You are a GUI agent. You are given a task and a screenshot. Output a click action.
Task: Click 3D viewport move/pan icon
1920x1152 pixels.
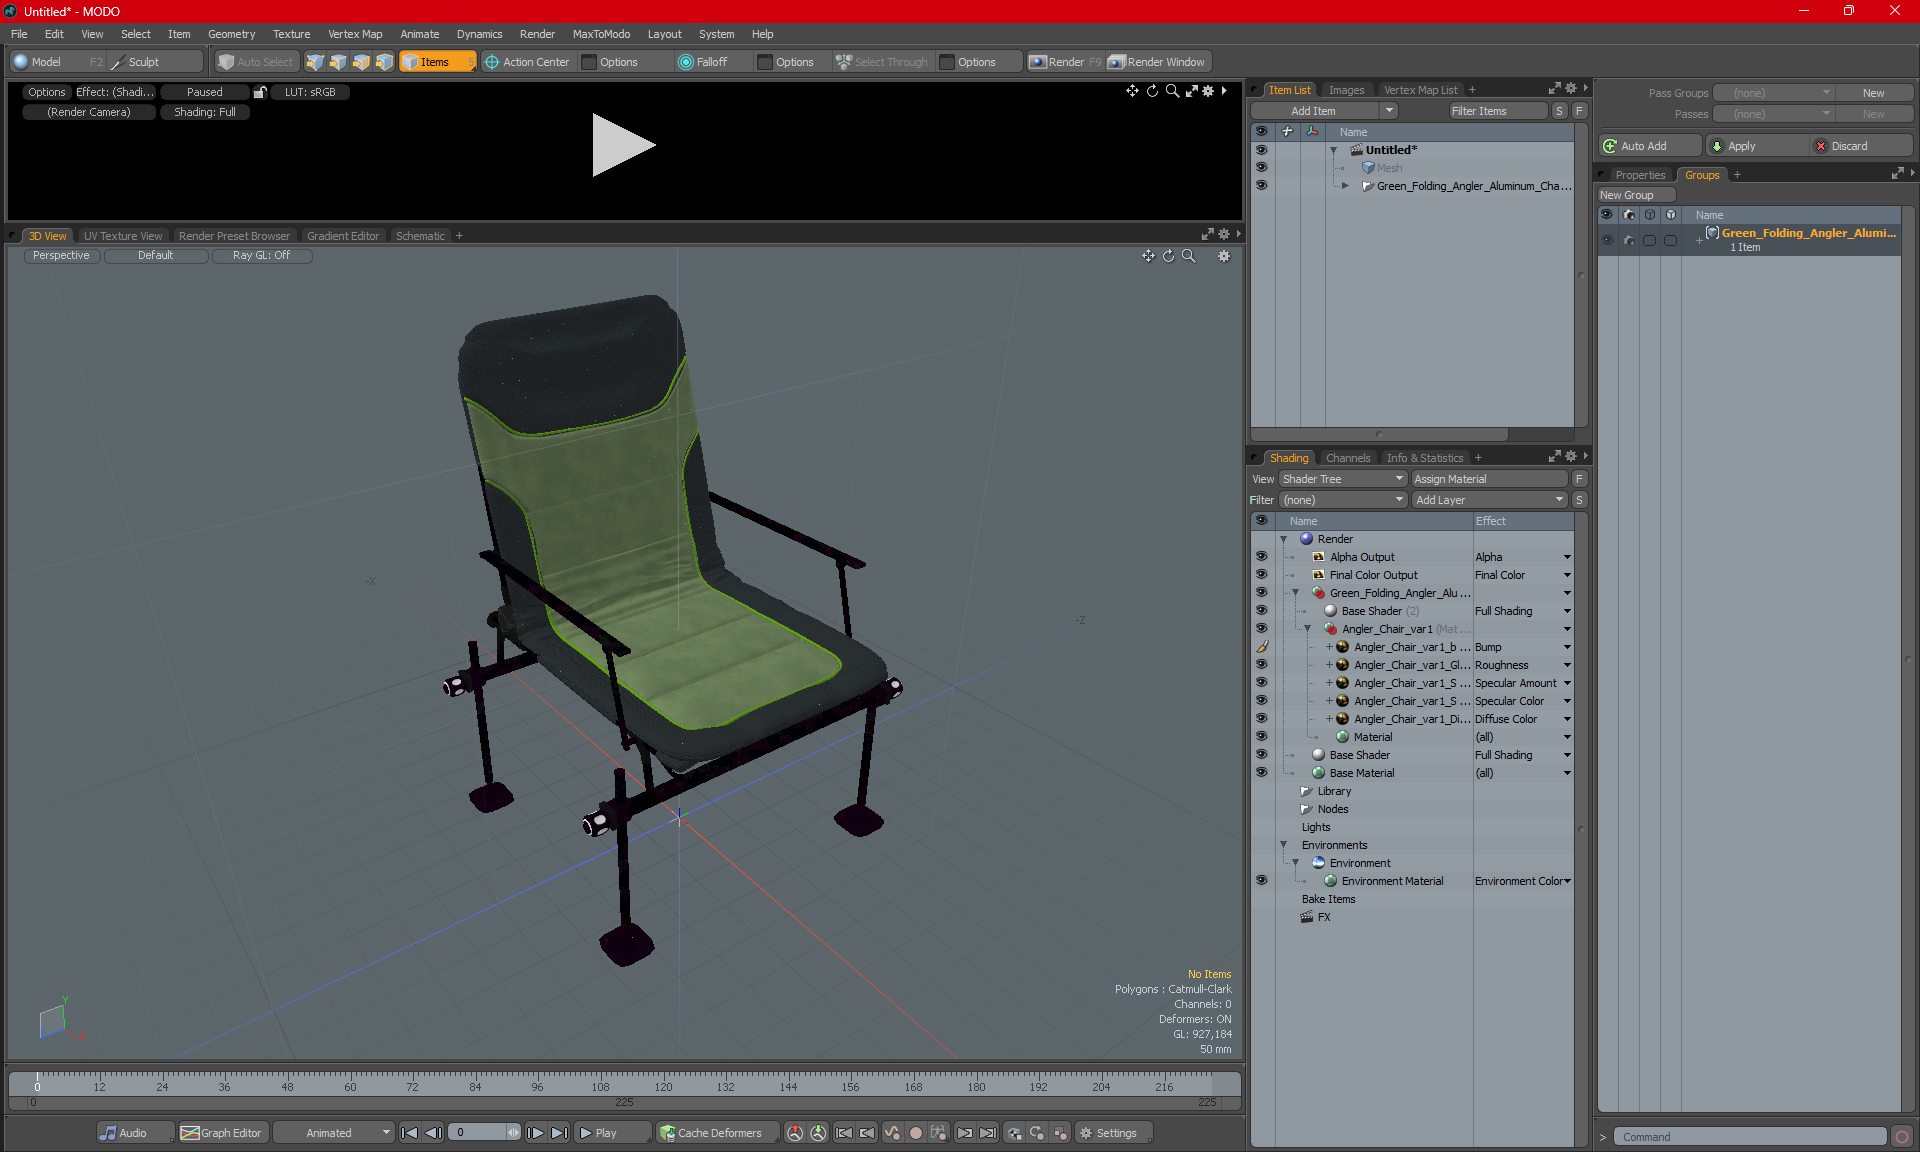[x=1148, y=256]
